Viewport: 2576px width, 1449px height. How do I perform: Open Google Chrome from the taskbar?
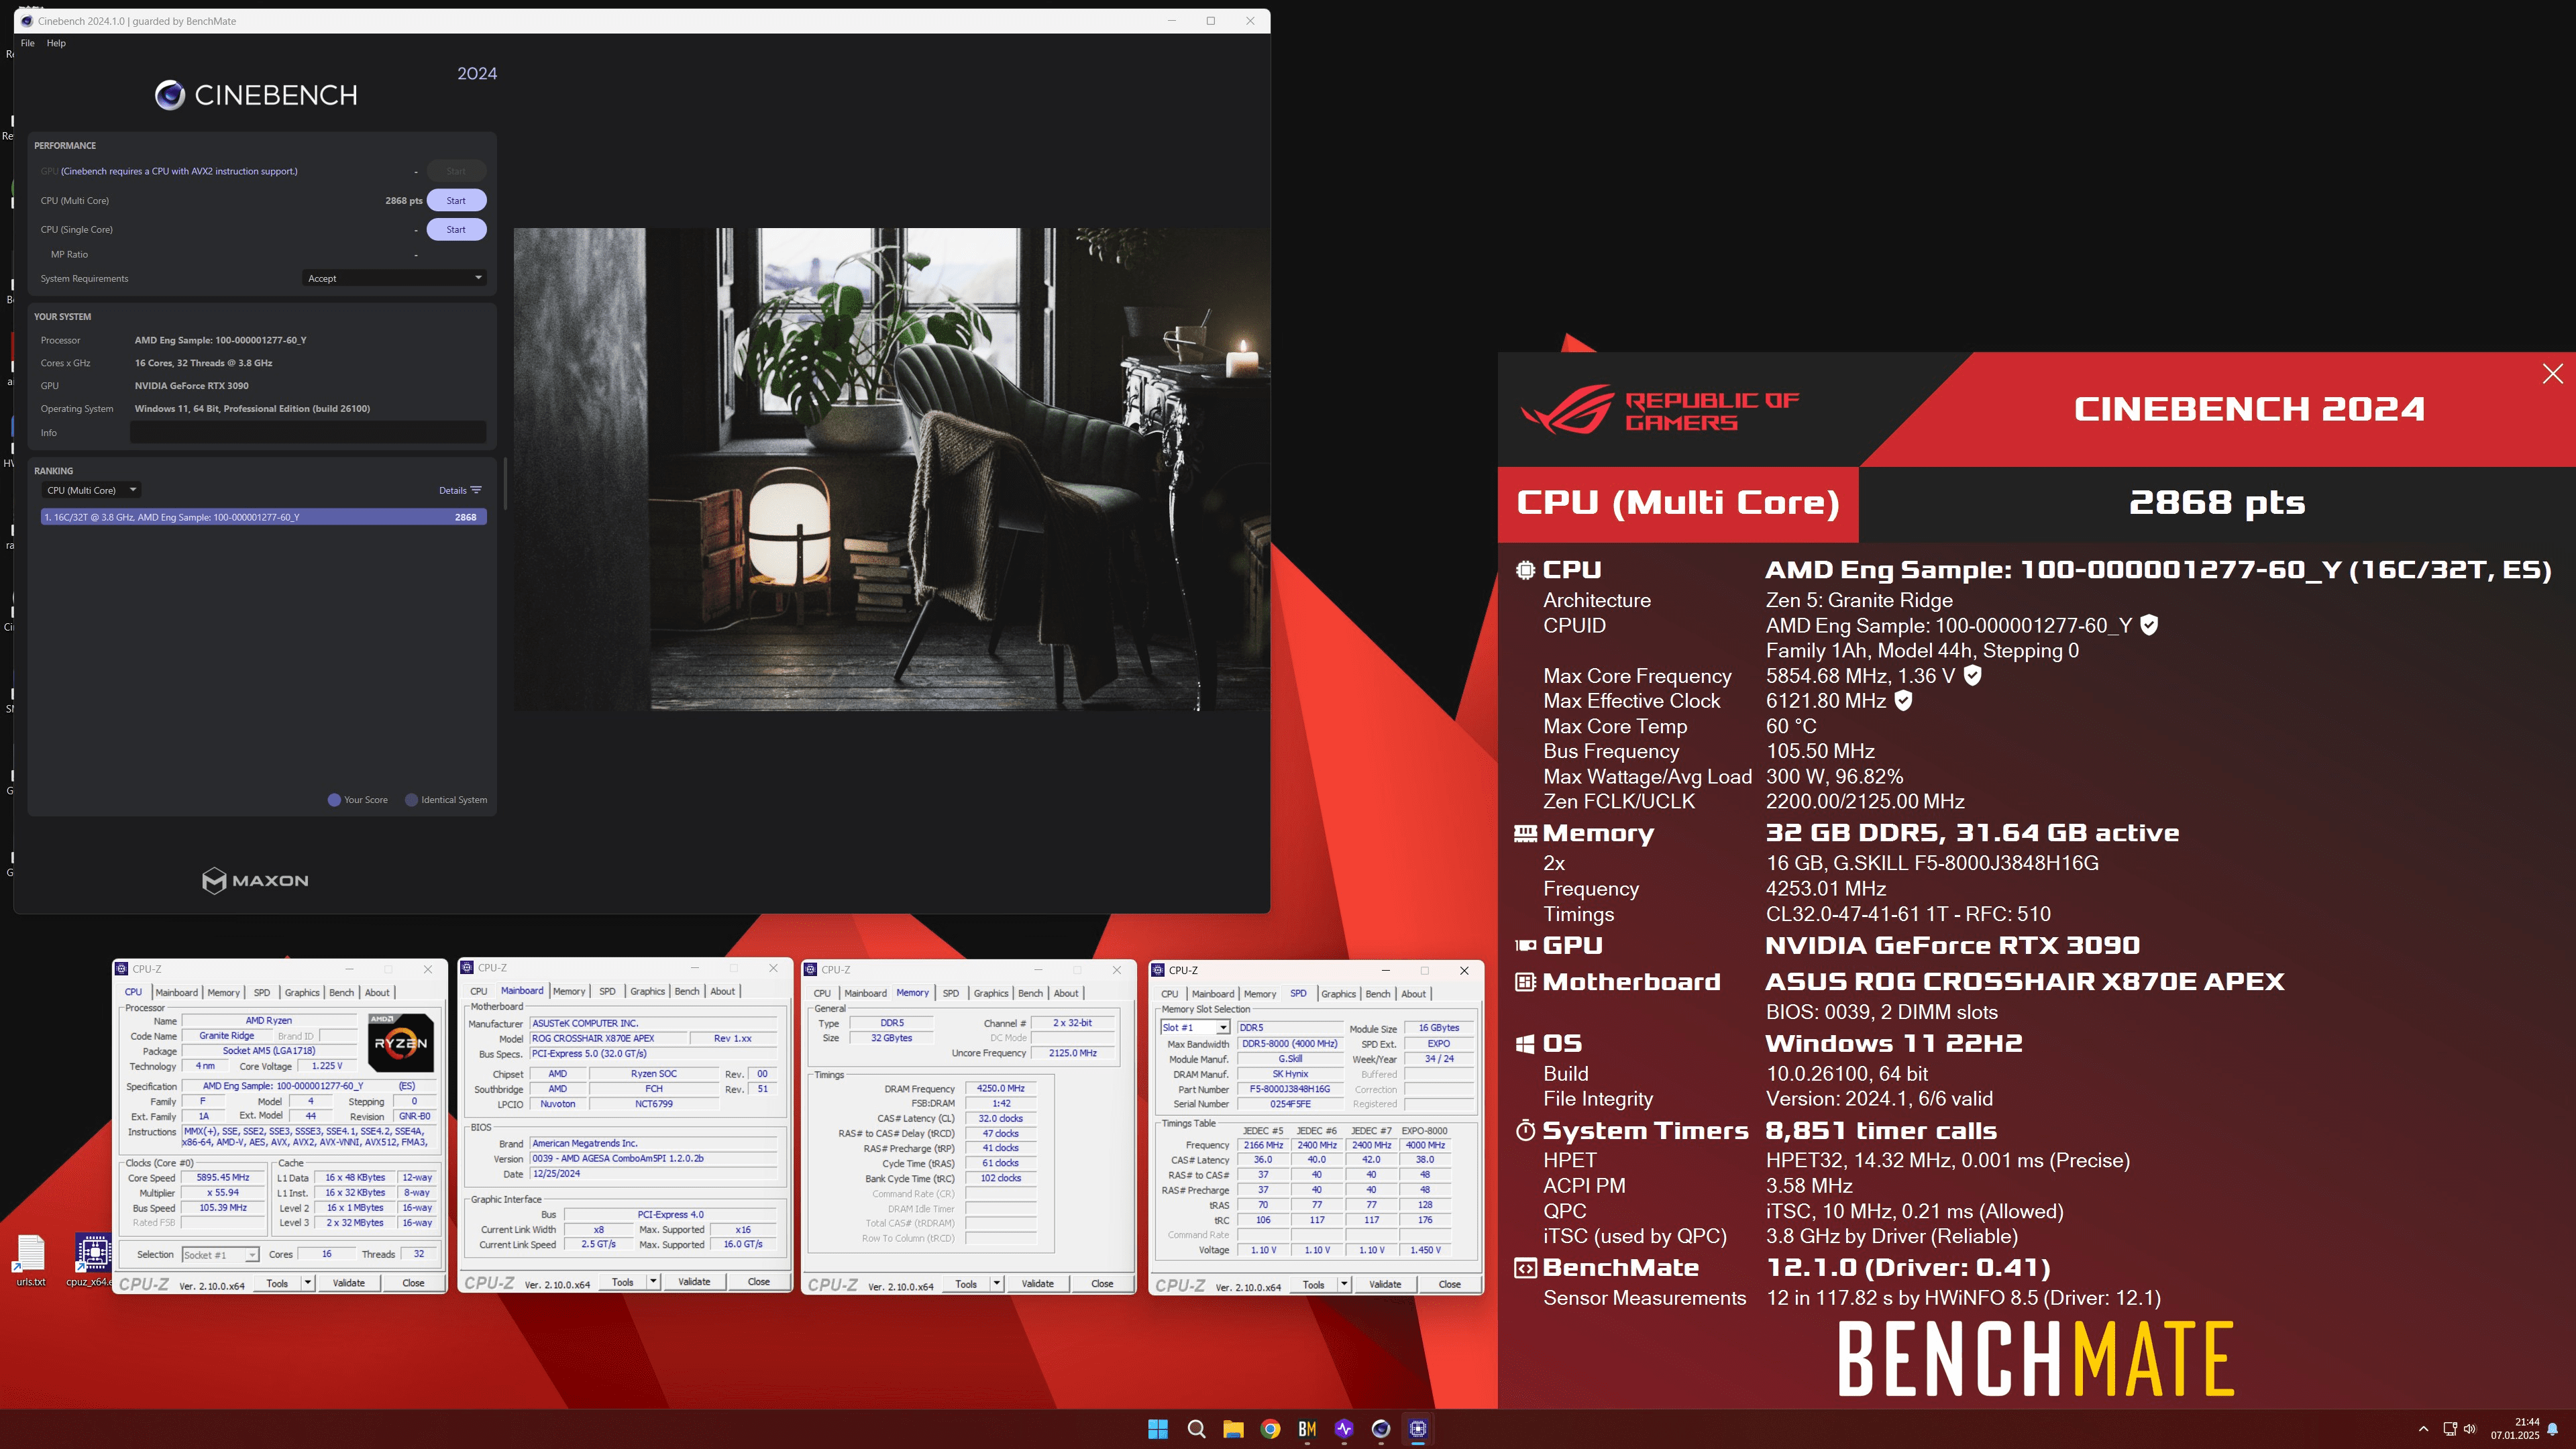click(1270, 1429)
